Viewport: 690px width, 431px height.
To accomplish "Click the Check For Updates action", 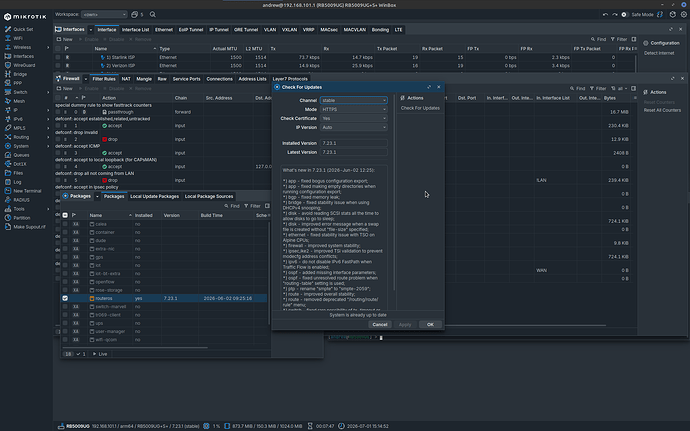I will [x=420, y=108].
